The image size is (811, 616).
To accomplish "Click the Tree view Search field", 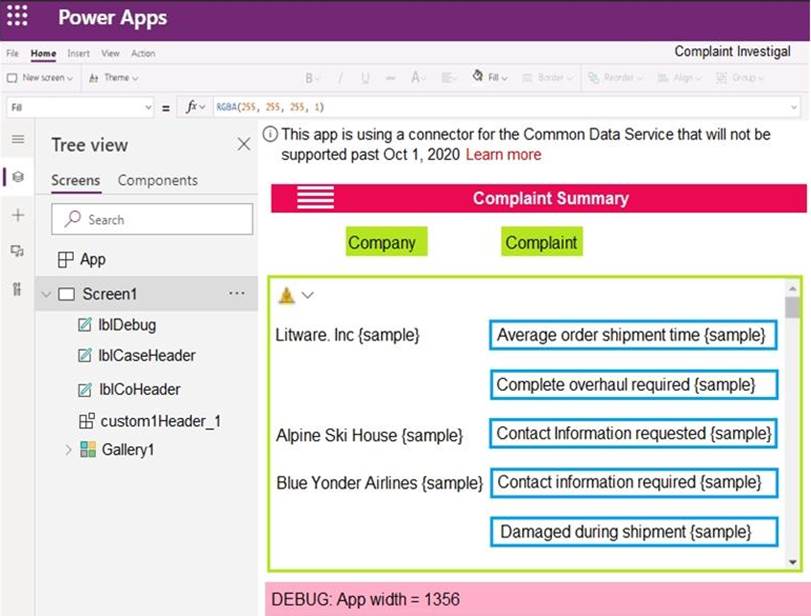I will pos(152,220).
